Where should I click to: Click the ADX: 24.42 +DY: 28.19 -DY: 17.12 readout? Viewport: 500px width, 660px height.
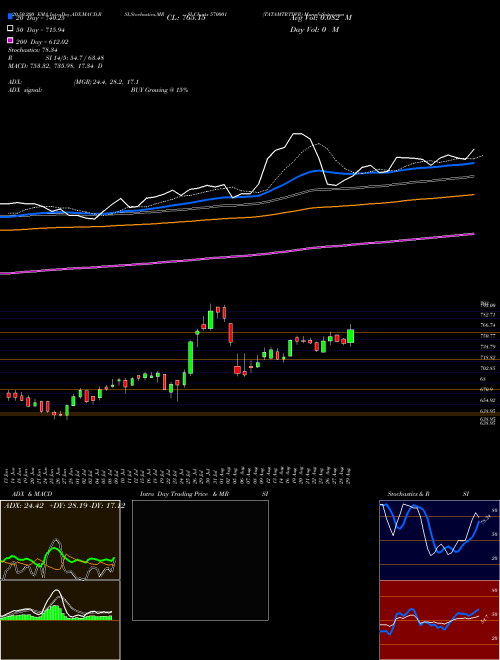[64, 506]
